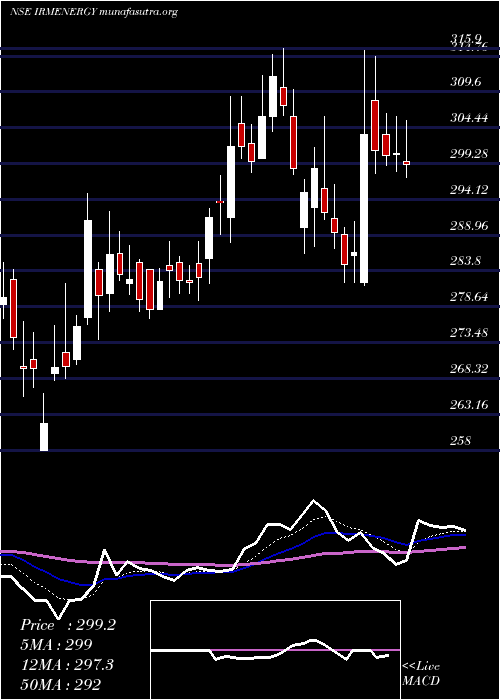Click the 288.96 price axis label
The image size is (500, 700).
(x=469, y=226)
